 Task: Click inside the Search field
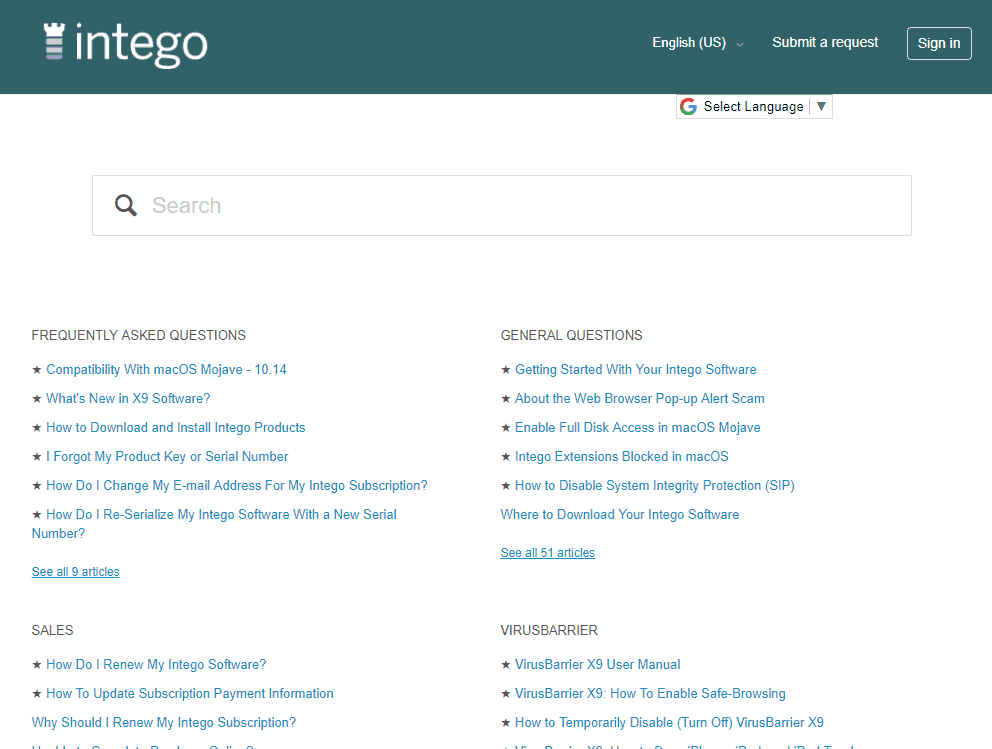400,204
